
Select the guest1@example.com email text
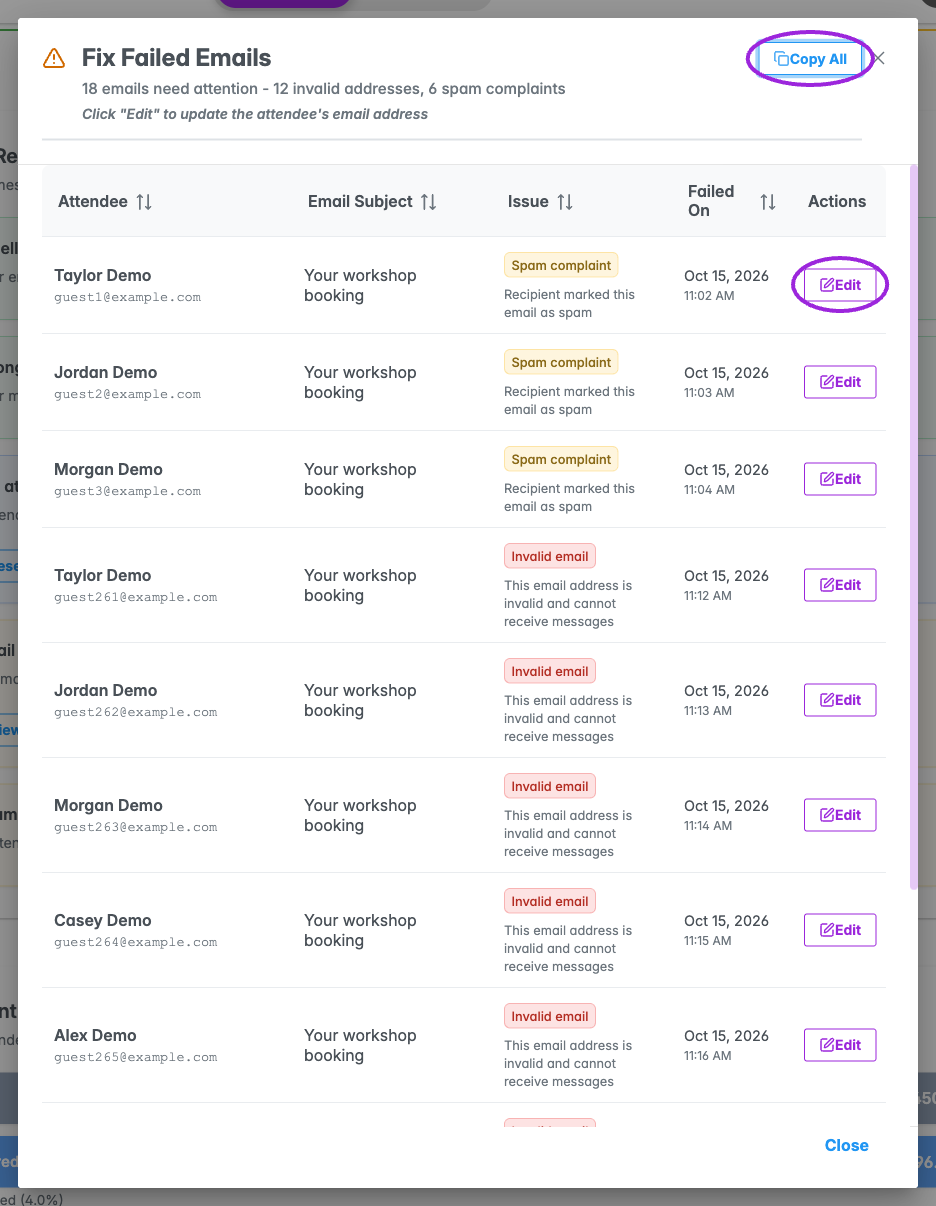pos(127,297)
